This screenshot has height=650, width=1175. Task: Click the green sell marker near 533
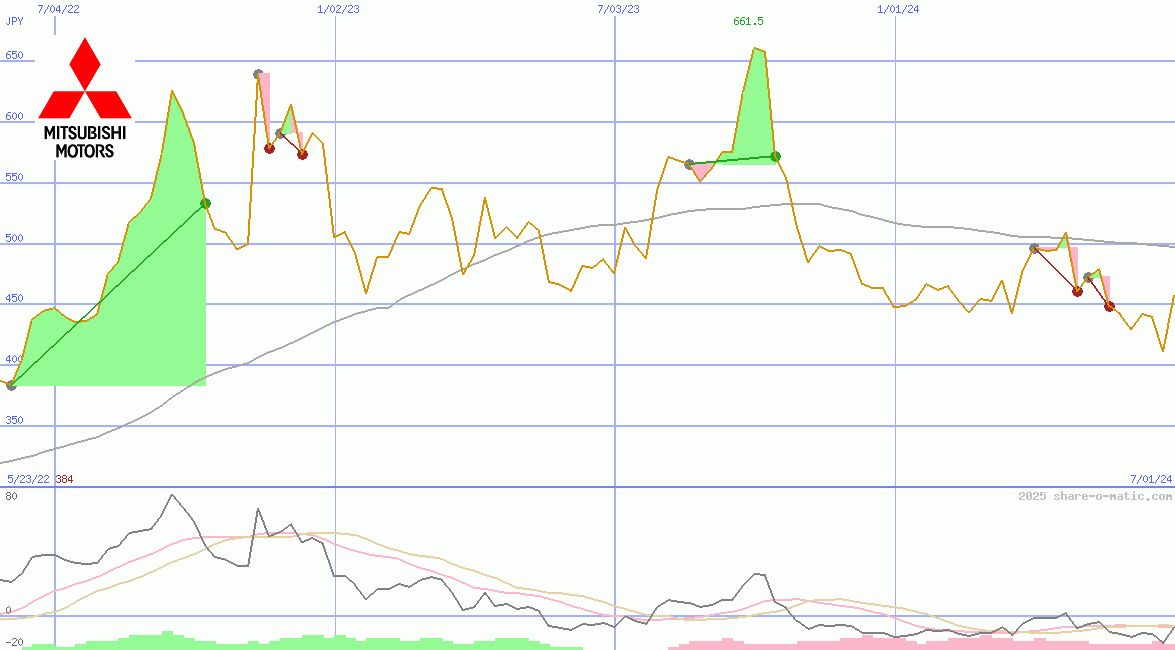(206, 203)
